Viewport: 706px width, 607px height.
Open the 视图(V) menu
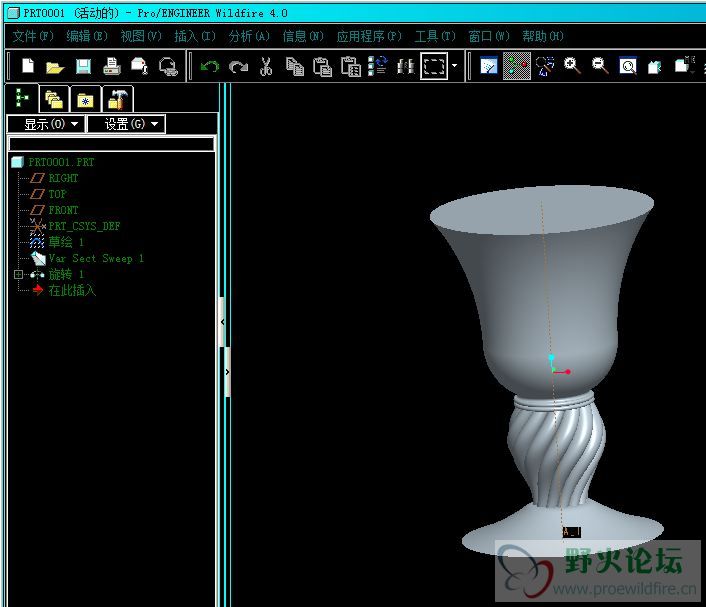pos(141,36)
